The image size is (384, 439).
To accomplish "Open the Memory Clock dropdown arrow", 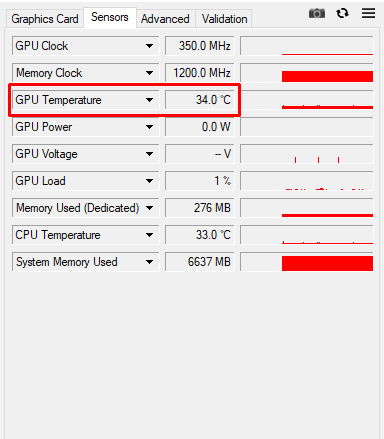I will 149,73.
